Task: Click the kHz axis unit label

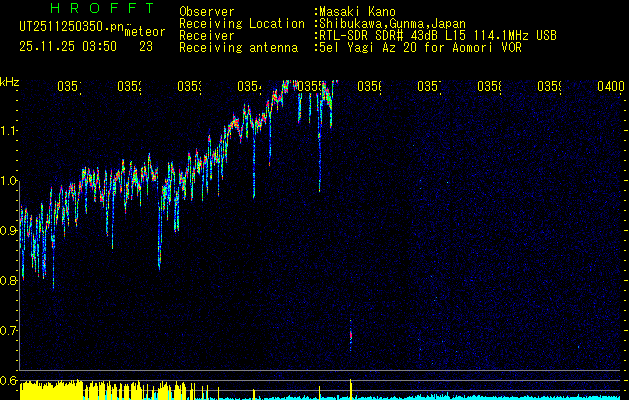Action: 9,83
